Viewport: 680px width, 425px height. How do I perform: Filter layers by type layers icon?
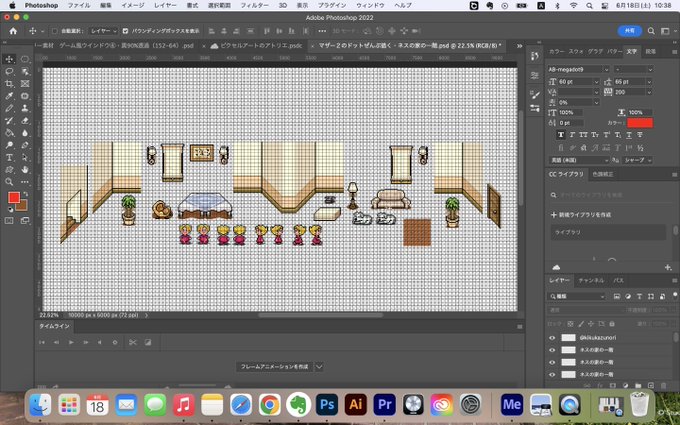tap(639, 296)
